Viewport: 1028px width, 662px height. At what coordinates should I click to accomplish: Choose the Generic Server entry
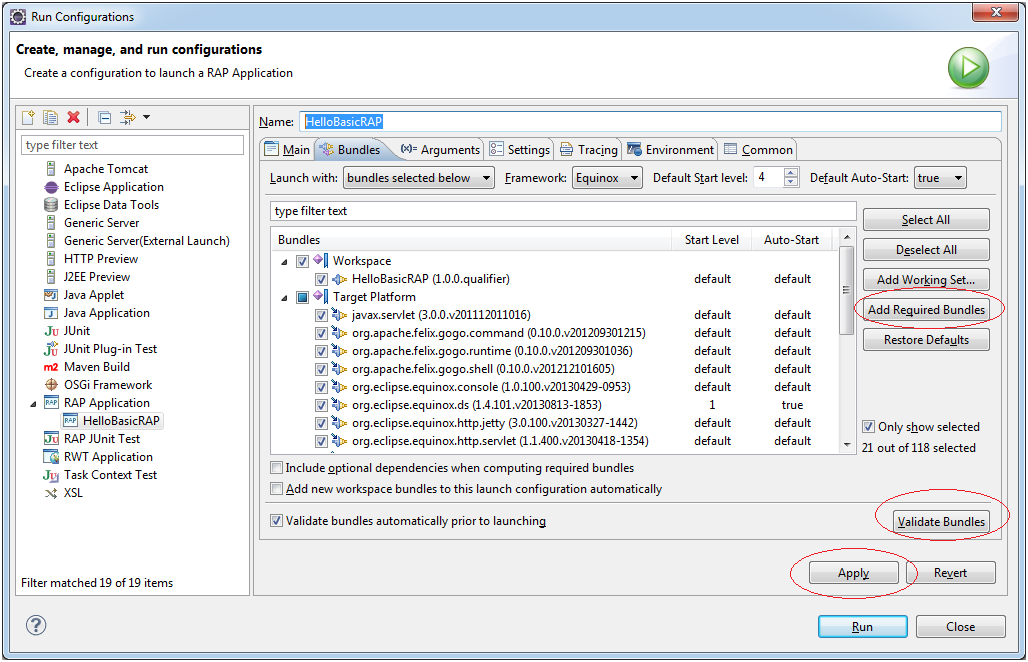tap(101, 223)
